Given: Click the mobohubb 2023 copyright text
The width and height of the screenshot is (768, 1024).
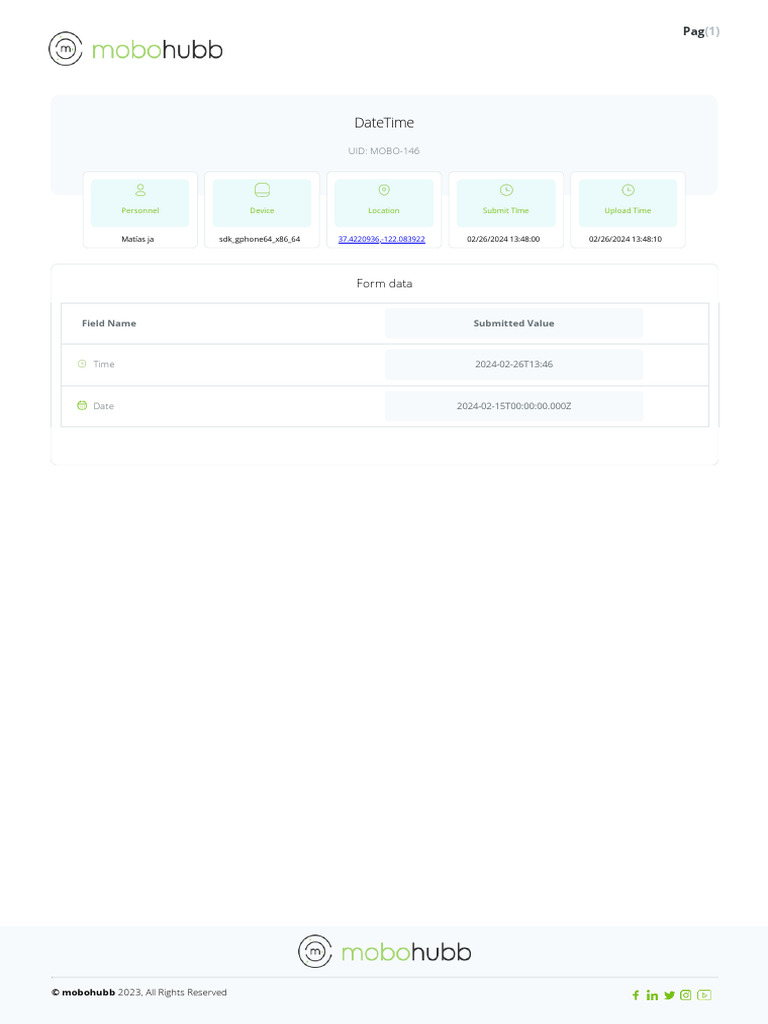Looking at the screenshot, I should [139, 992].
